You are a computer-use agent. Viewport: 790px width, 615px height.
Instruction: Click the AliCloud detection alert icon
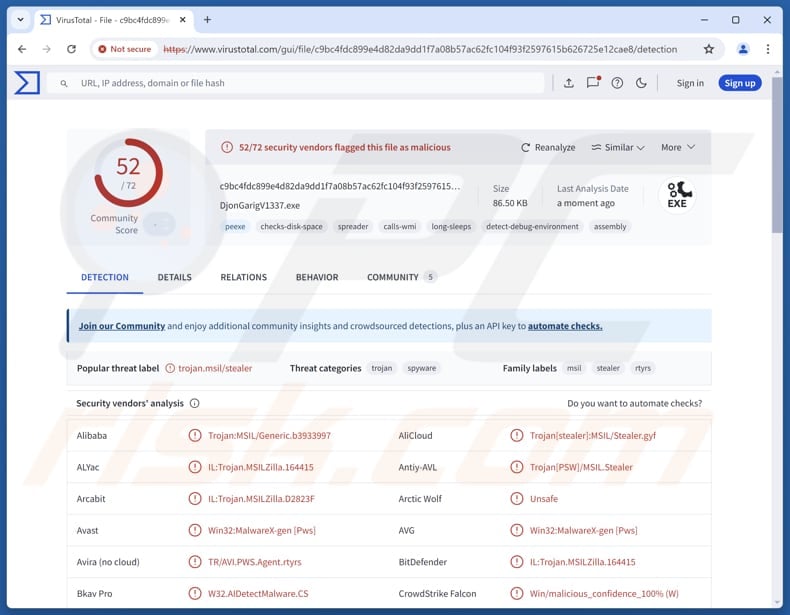(516, 435)
